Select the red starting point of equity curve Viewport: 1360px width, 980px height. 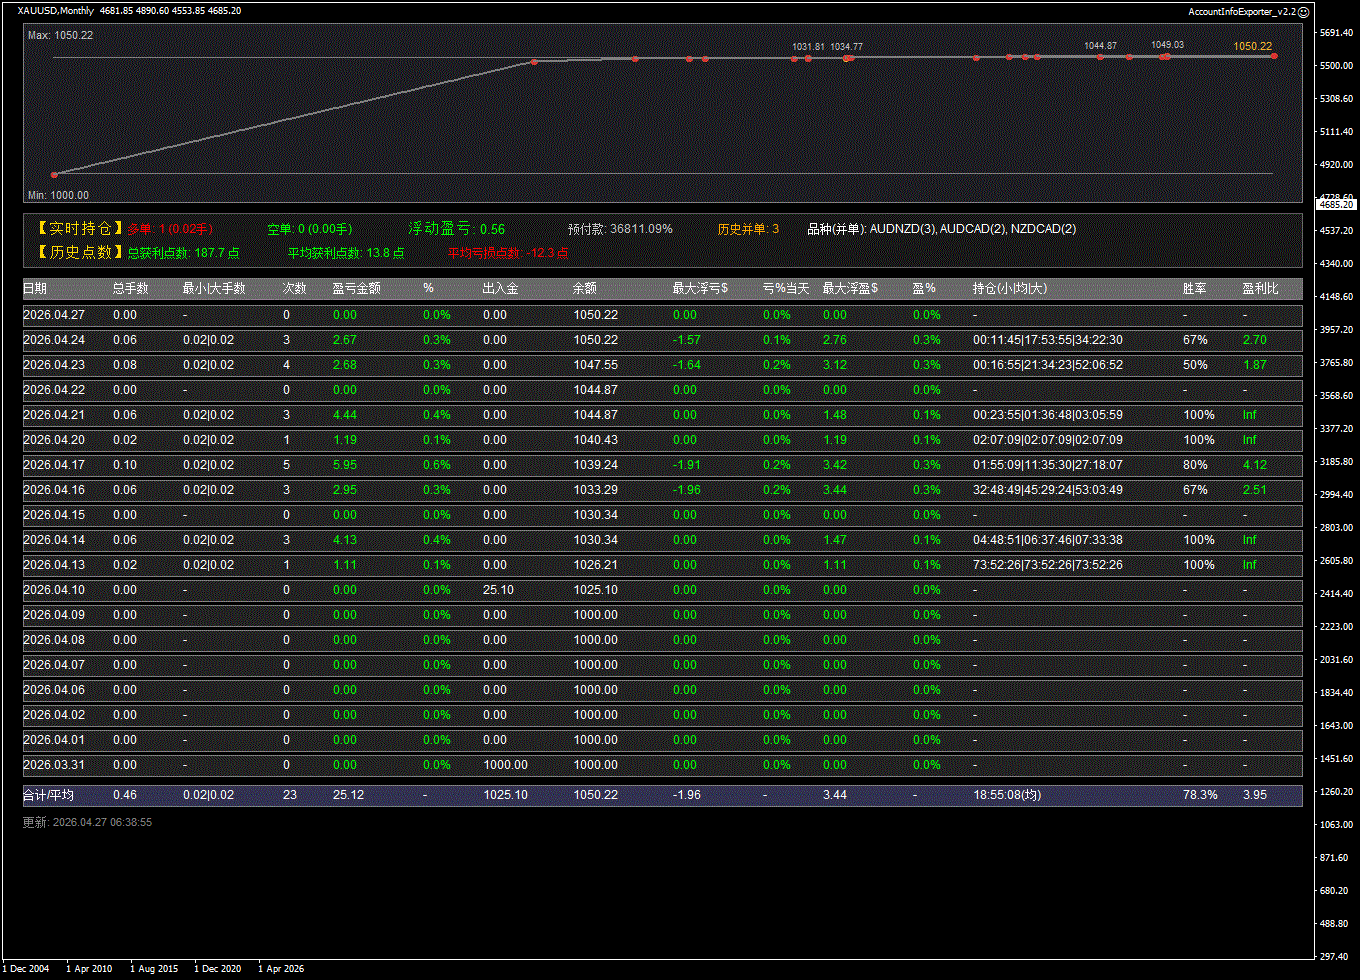[54, 174]
